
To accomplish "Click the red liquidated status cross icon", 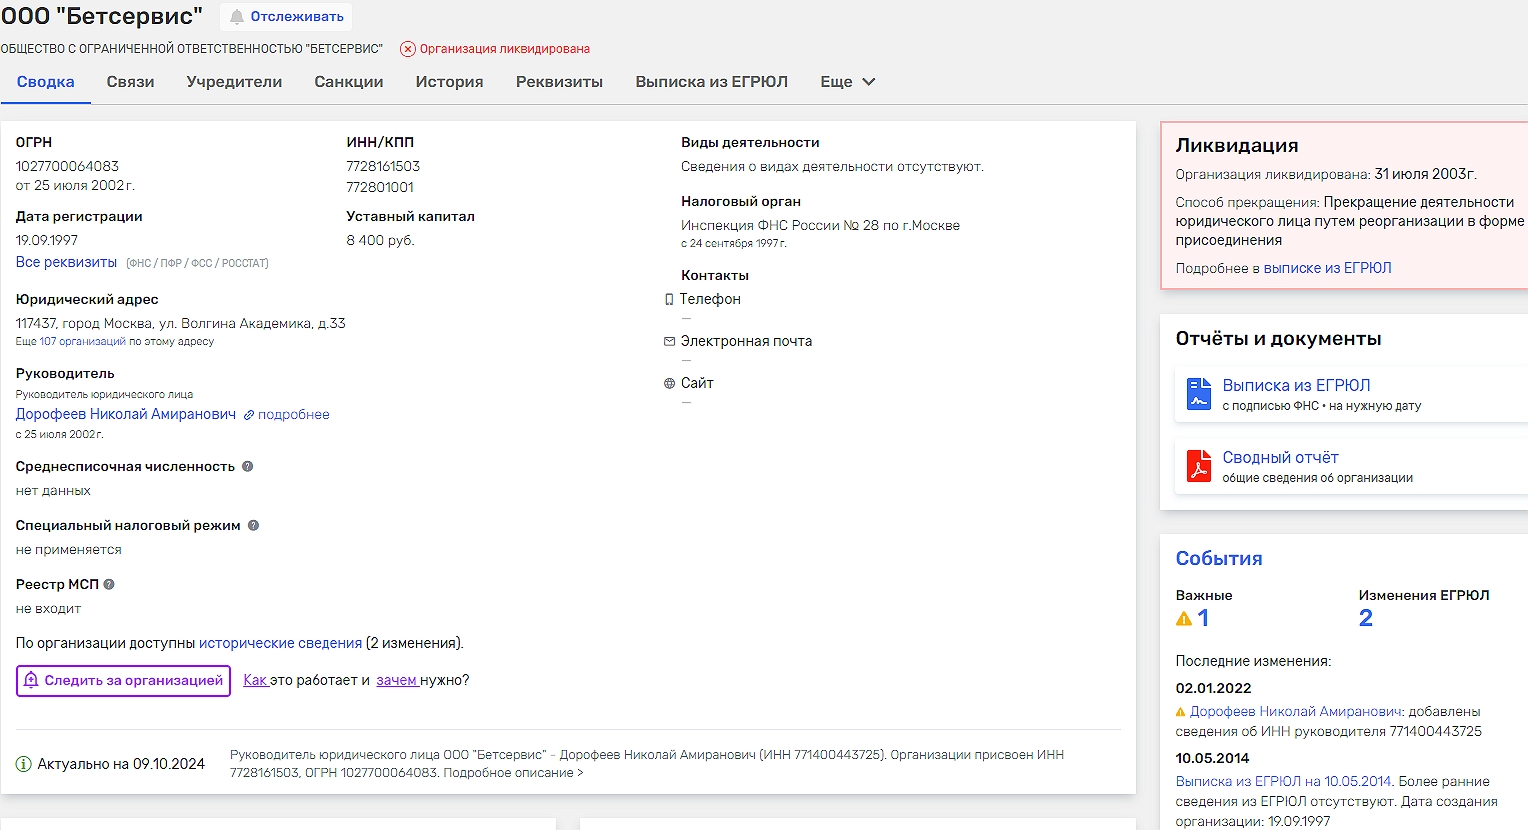I will tap(407, 49).
